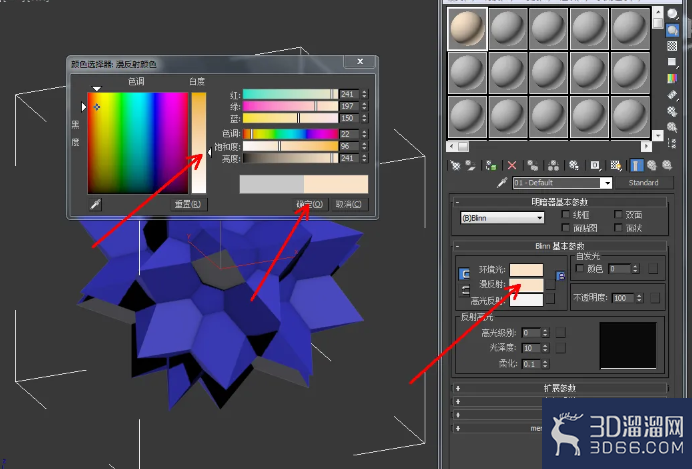The image size is (692, 469).
Task: Click the map button beside 不透明度
Action: (654, 298)
